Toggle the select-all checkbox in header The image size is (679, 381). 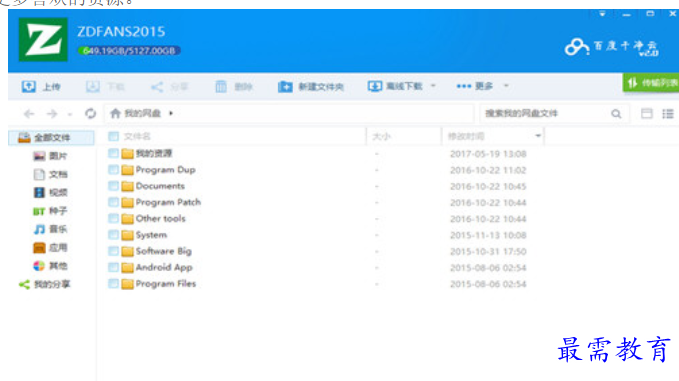(x=113, y=136)
